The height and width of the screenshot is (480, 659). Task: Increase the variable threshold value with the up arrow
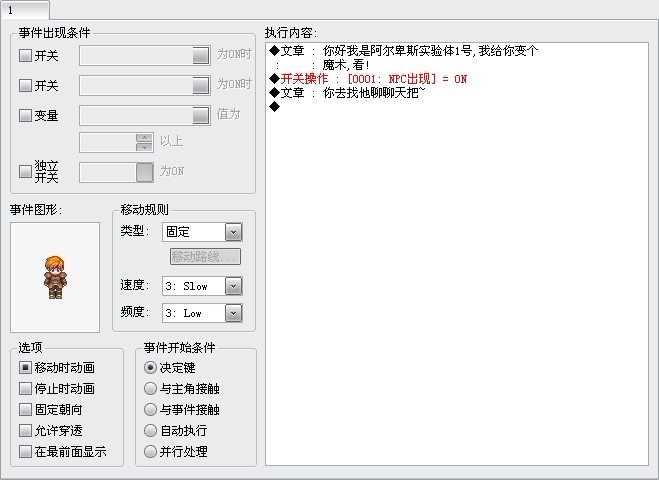point(144,137)
